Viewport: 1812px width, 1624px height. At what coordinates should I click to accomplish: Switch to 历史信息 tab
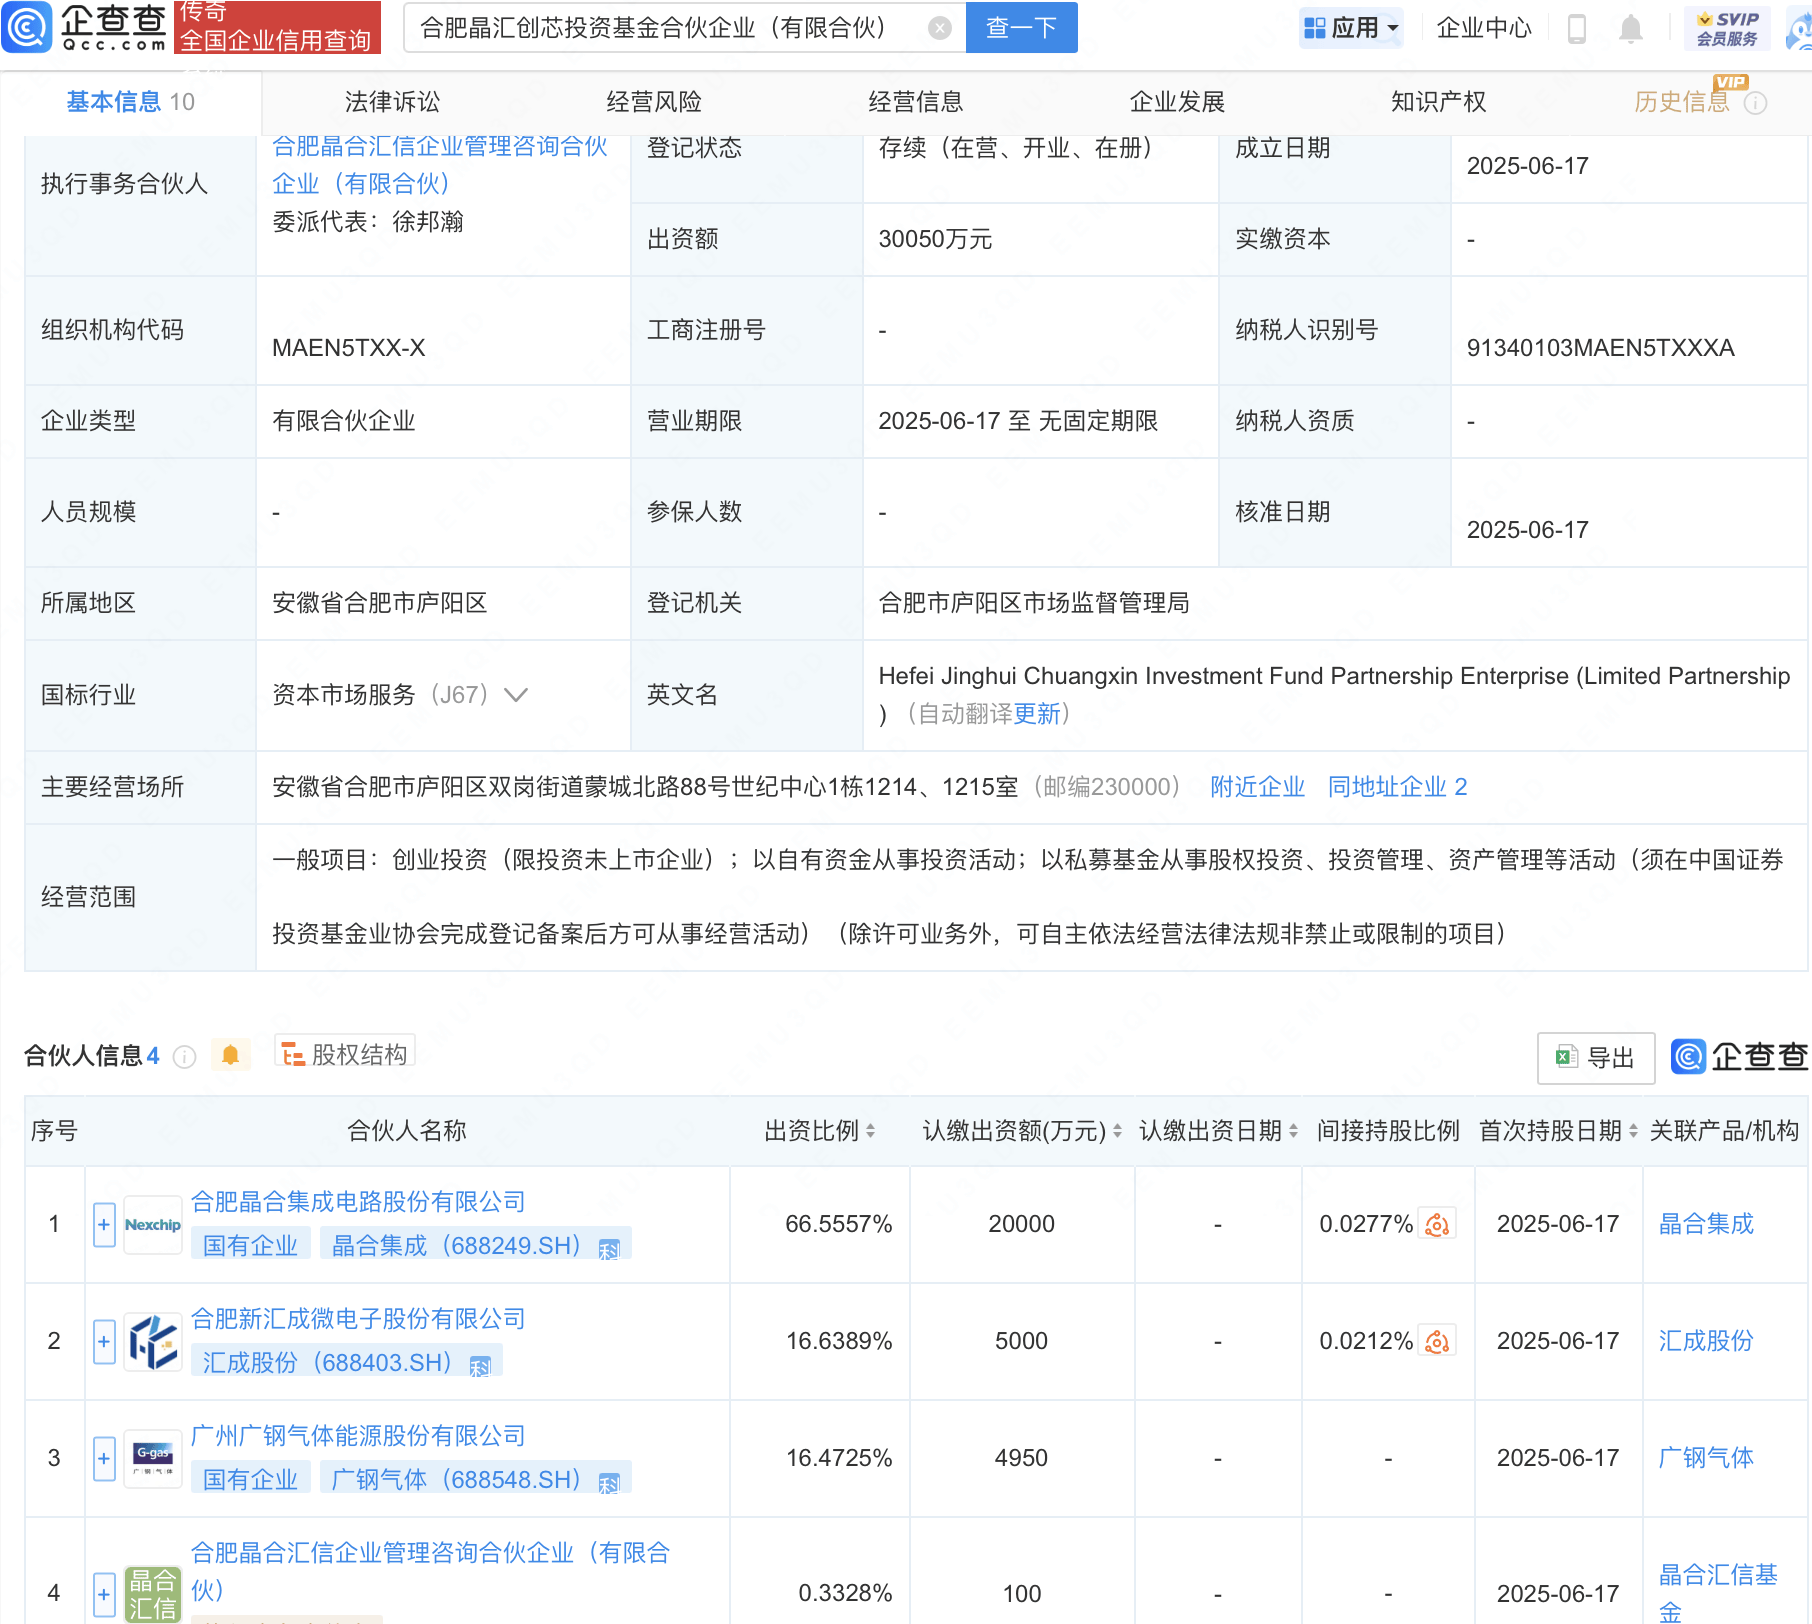pyautogui.click(x=1682, y=102)
